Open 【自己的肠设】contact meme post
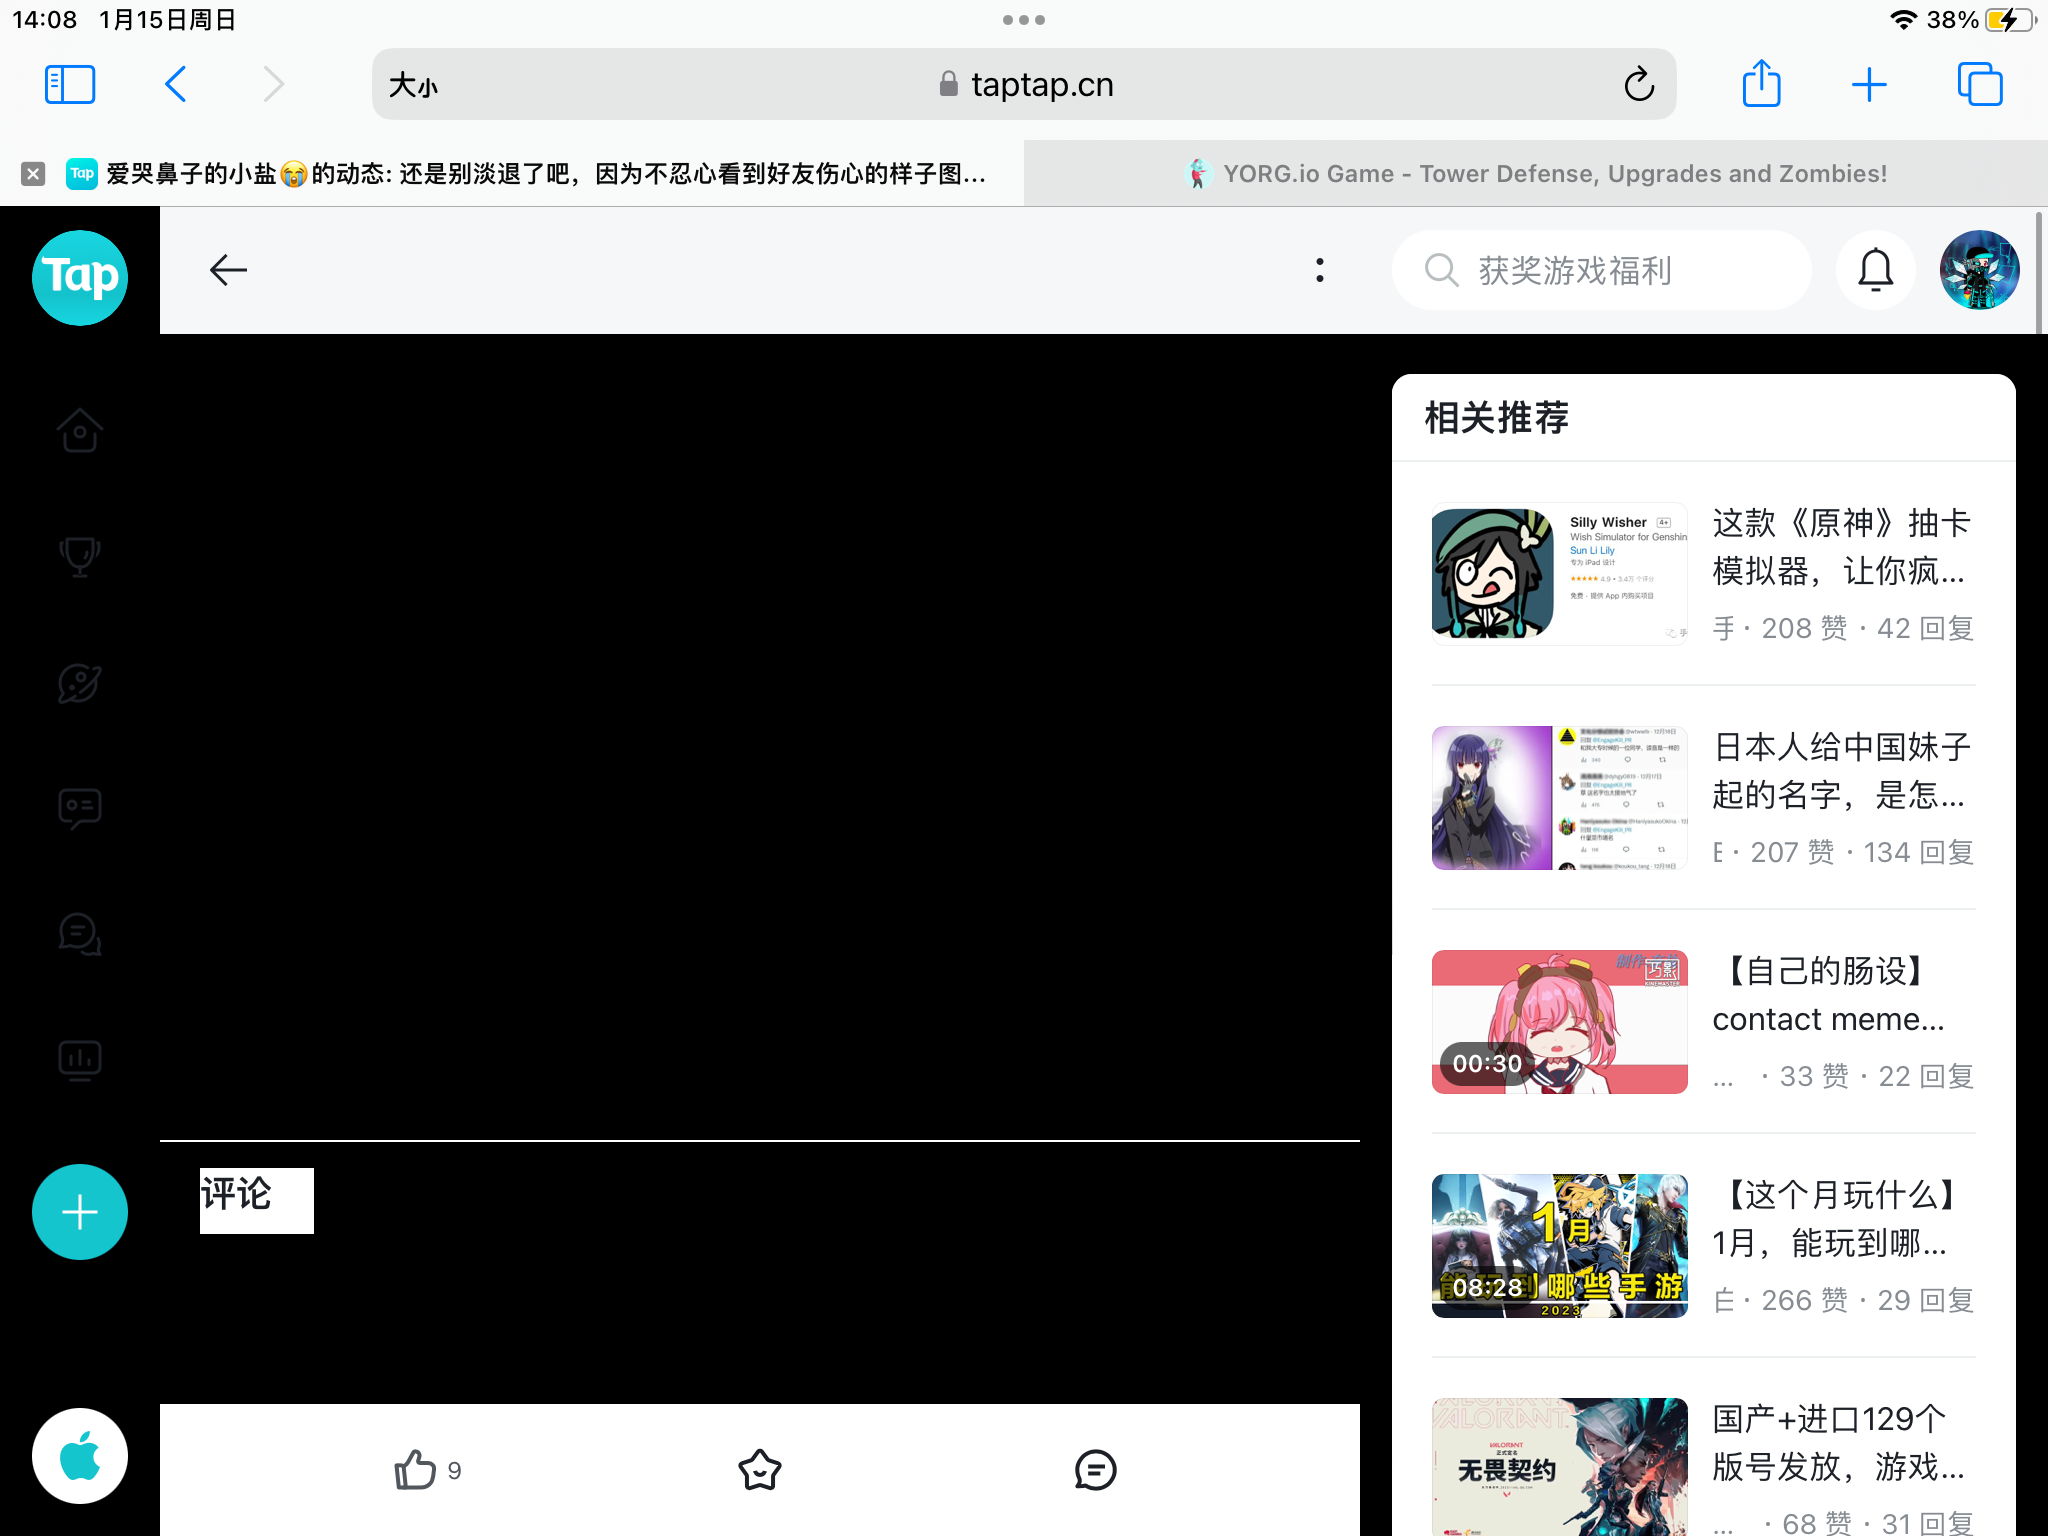 1830,995
